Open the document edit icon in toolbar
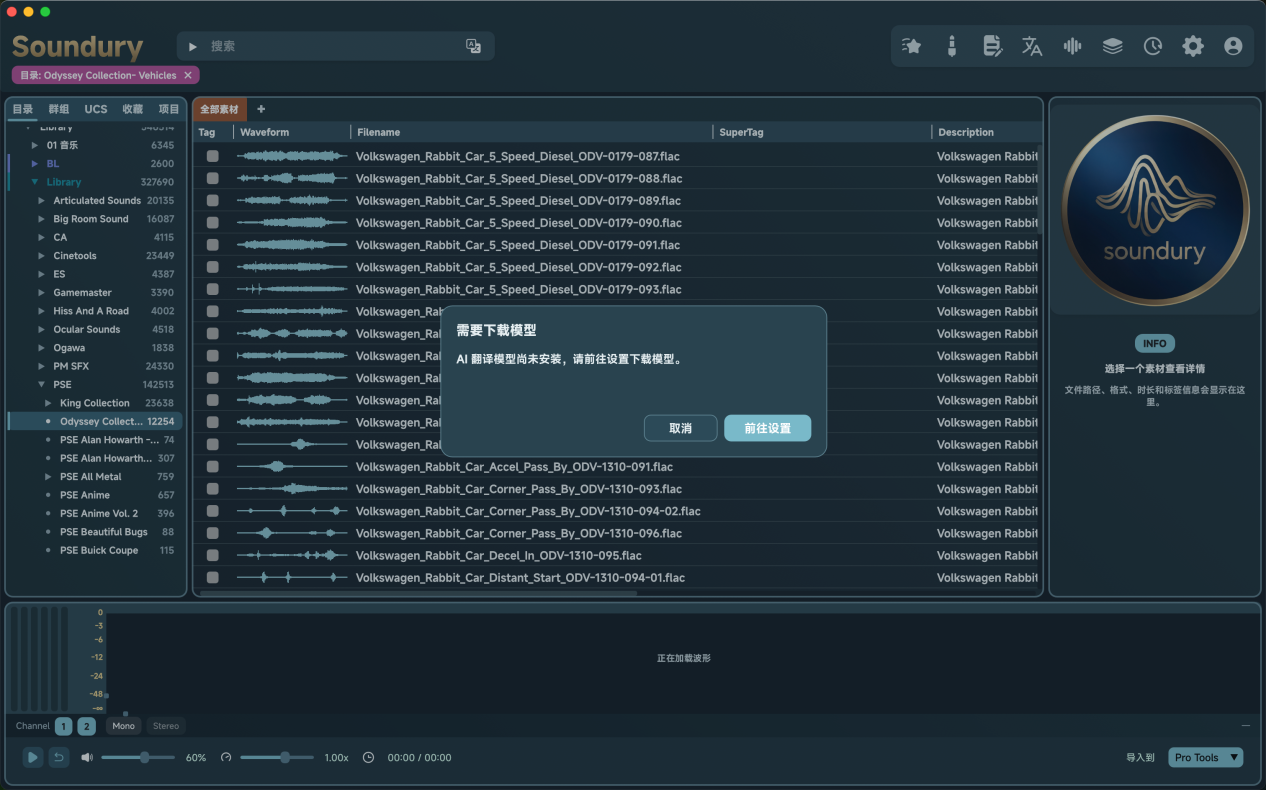Screen dimensions: 1266x790 (x=992, y=46)
